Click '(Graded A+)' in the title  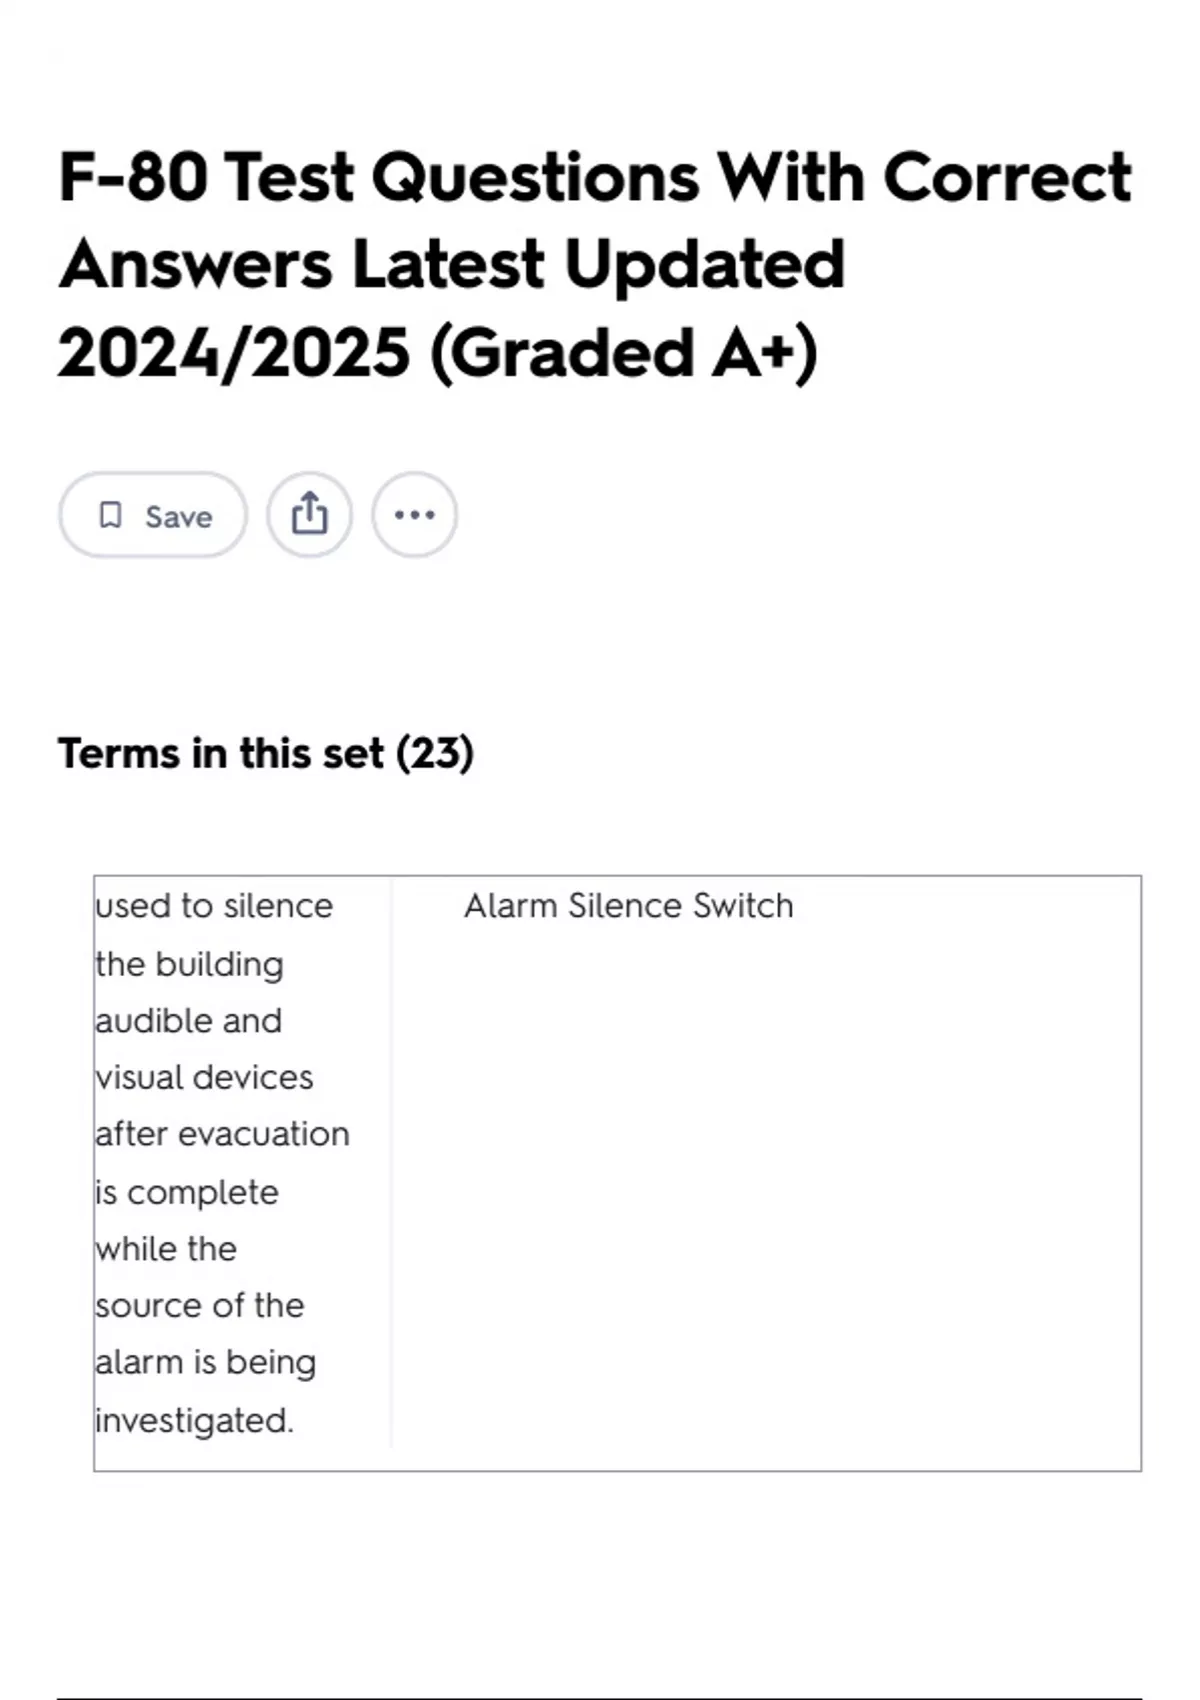(623, 353)
